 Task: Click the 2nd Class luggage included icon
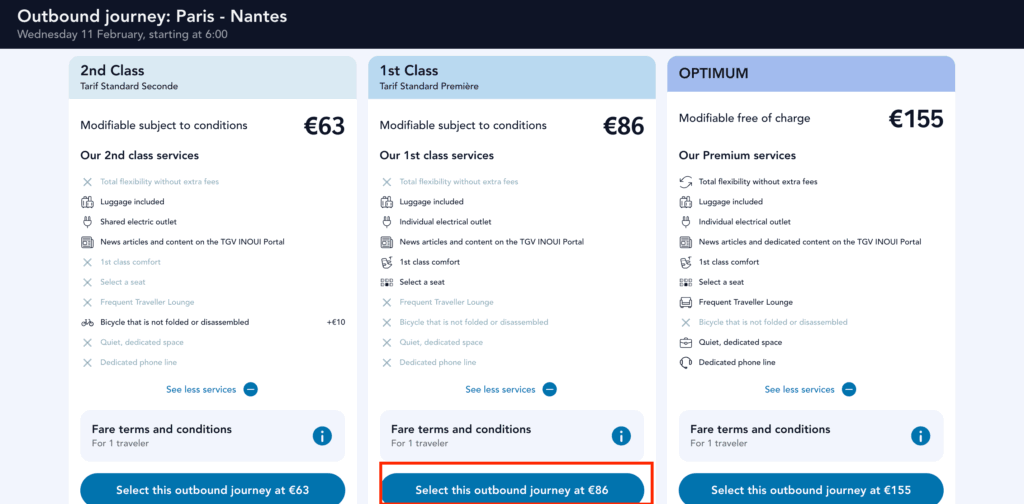pyautogui.click(x=87, y=202)
